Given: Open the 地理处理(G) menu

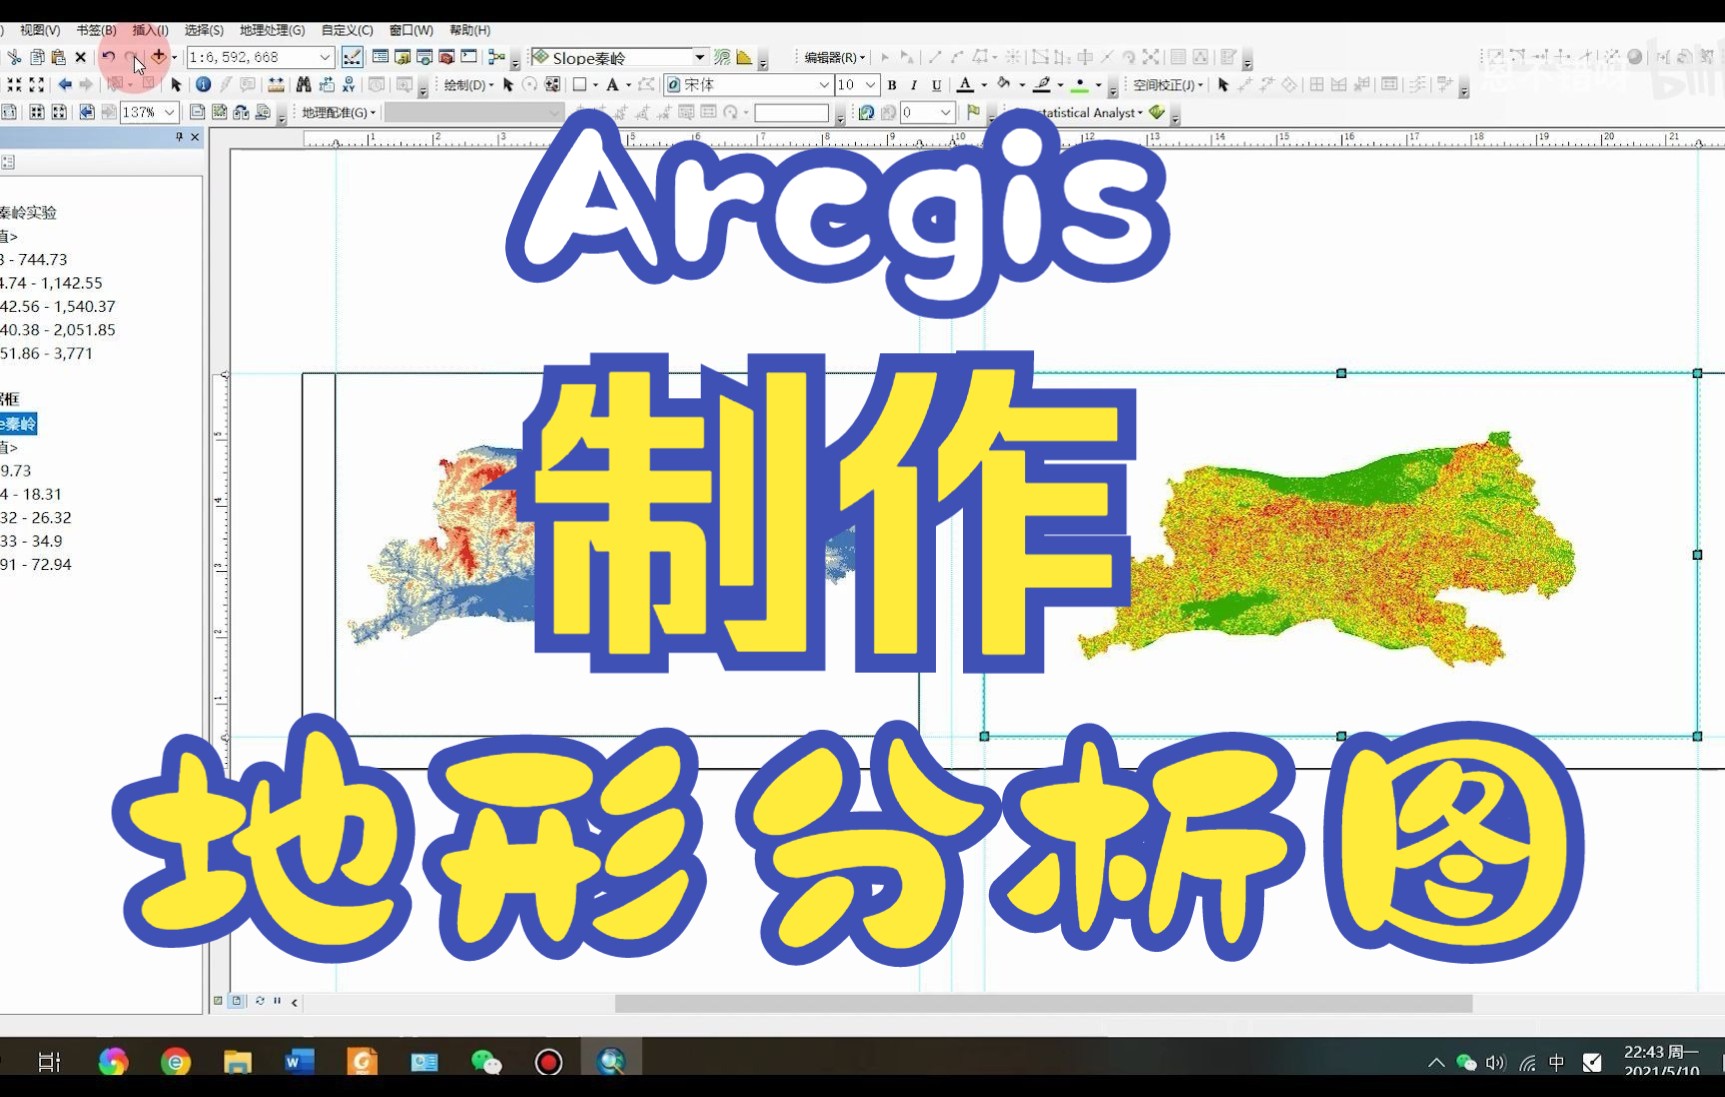Looking at the screenshot, I should (x=271, y=30).
